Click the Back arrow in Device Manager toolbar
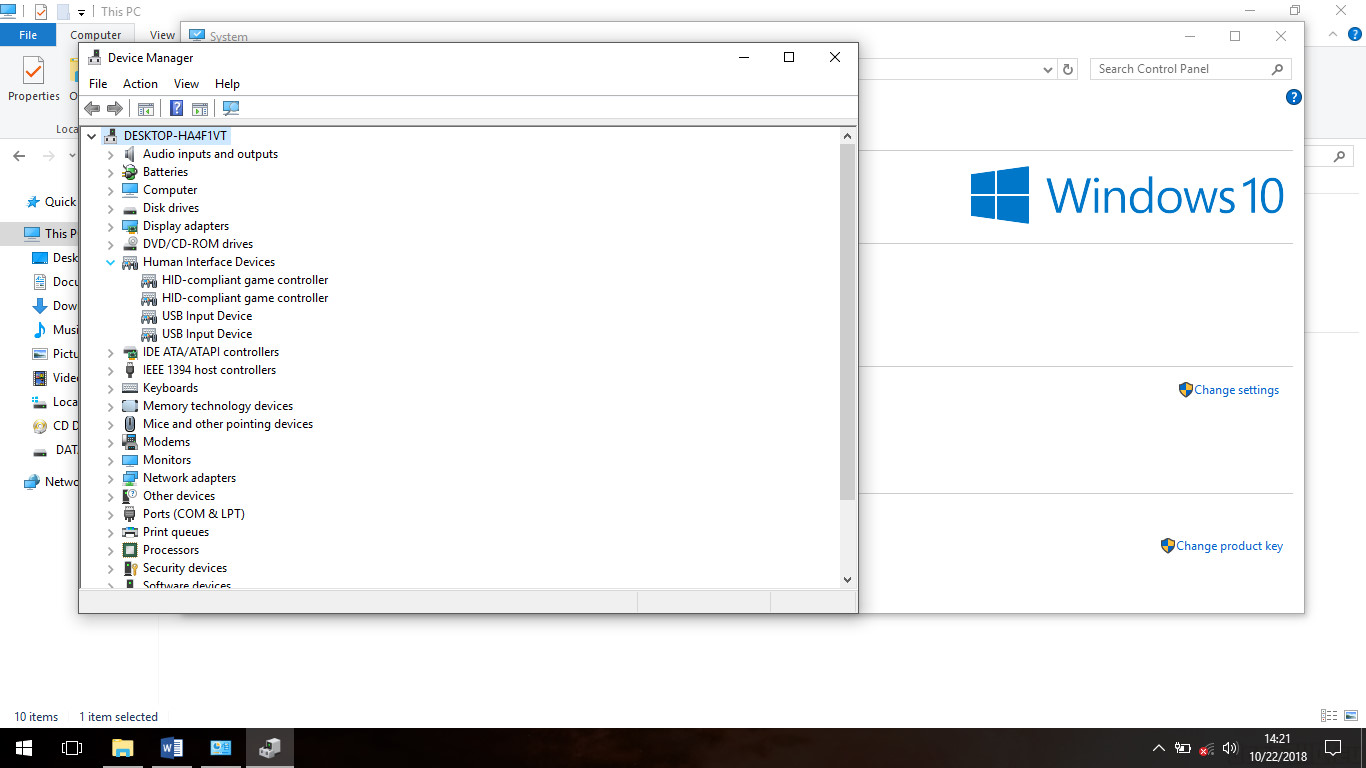 [92, 108]
